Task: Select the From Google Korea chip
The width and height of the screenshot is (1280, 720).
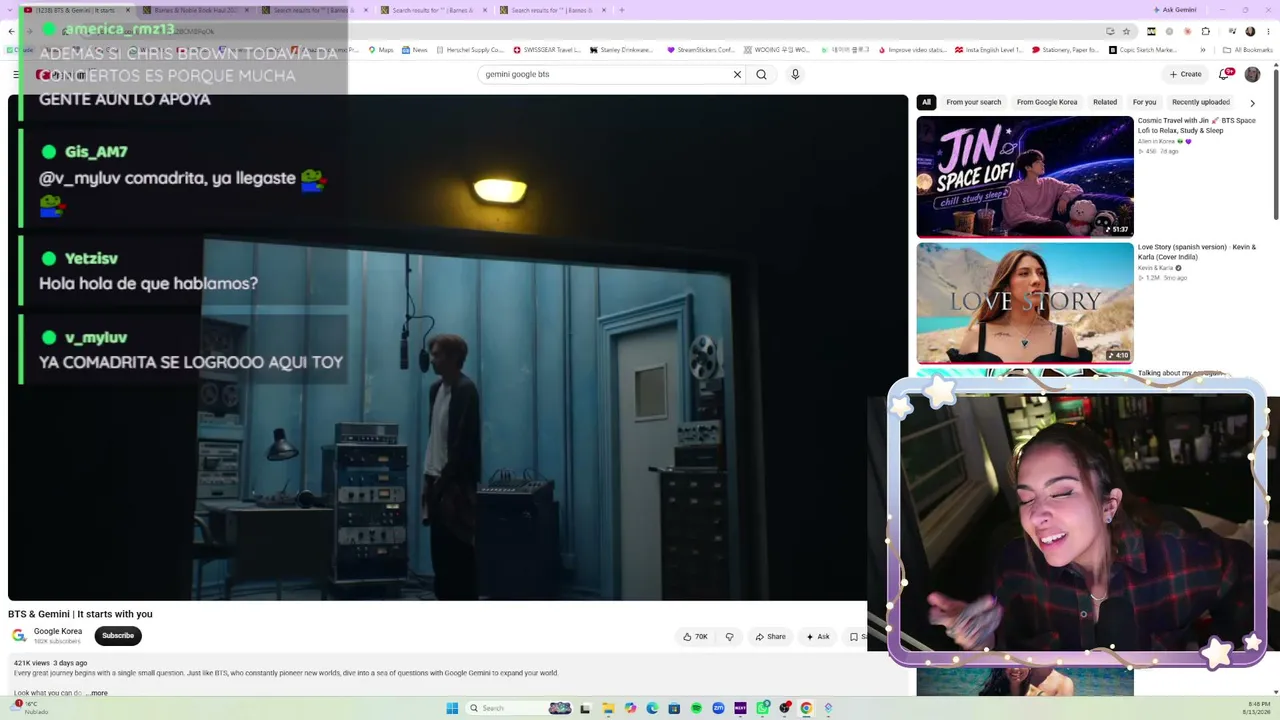Action: [1047, 102]
